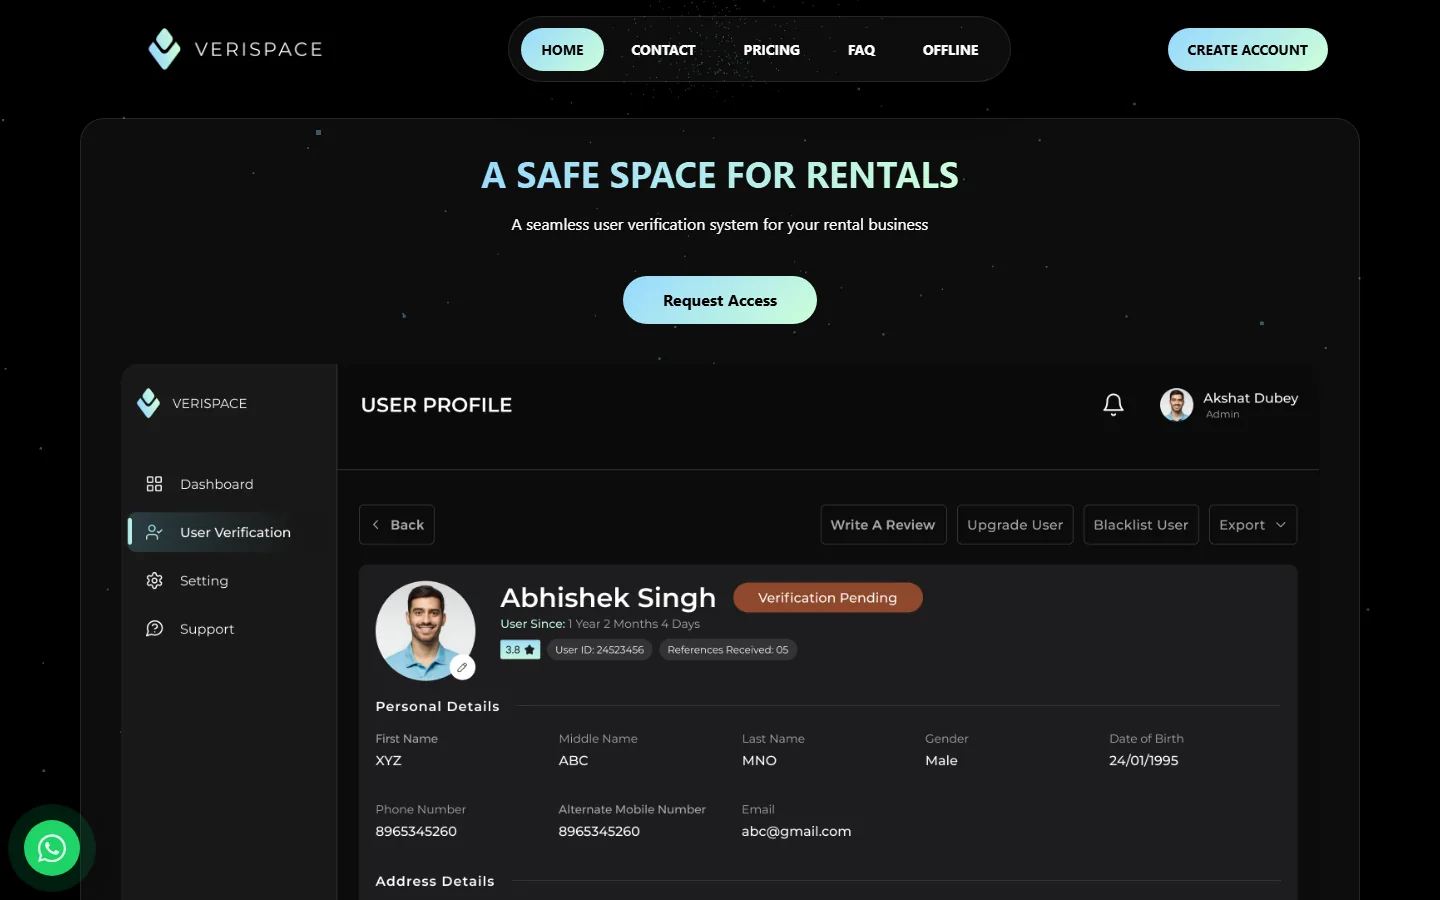
Task: Click the middle name value ABC
Action: [x=573, y=760]
